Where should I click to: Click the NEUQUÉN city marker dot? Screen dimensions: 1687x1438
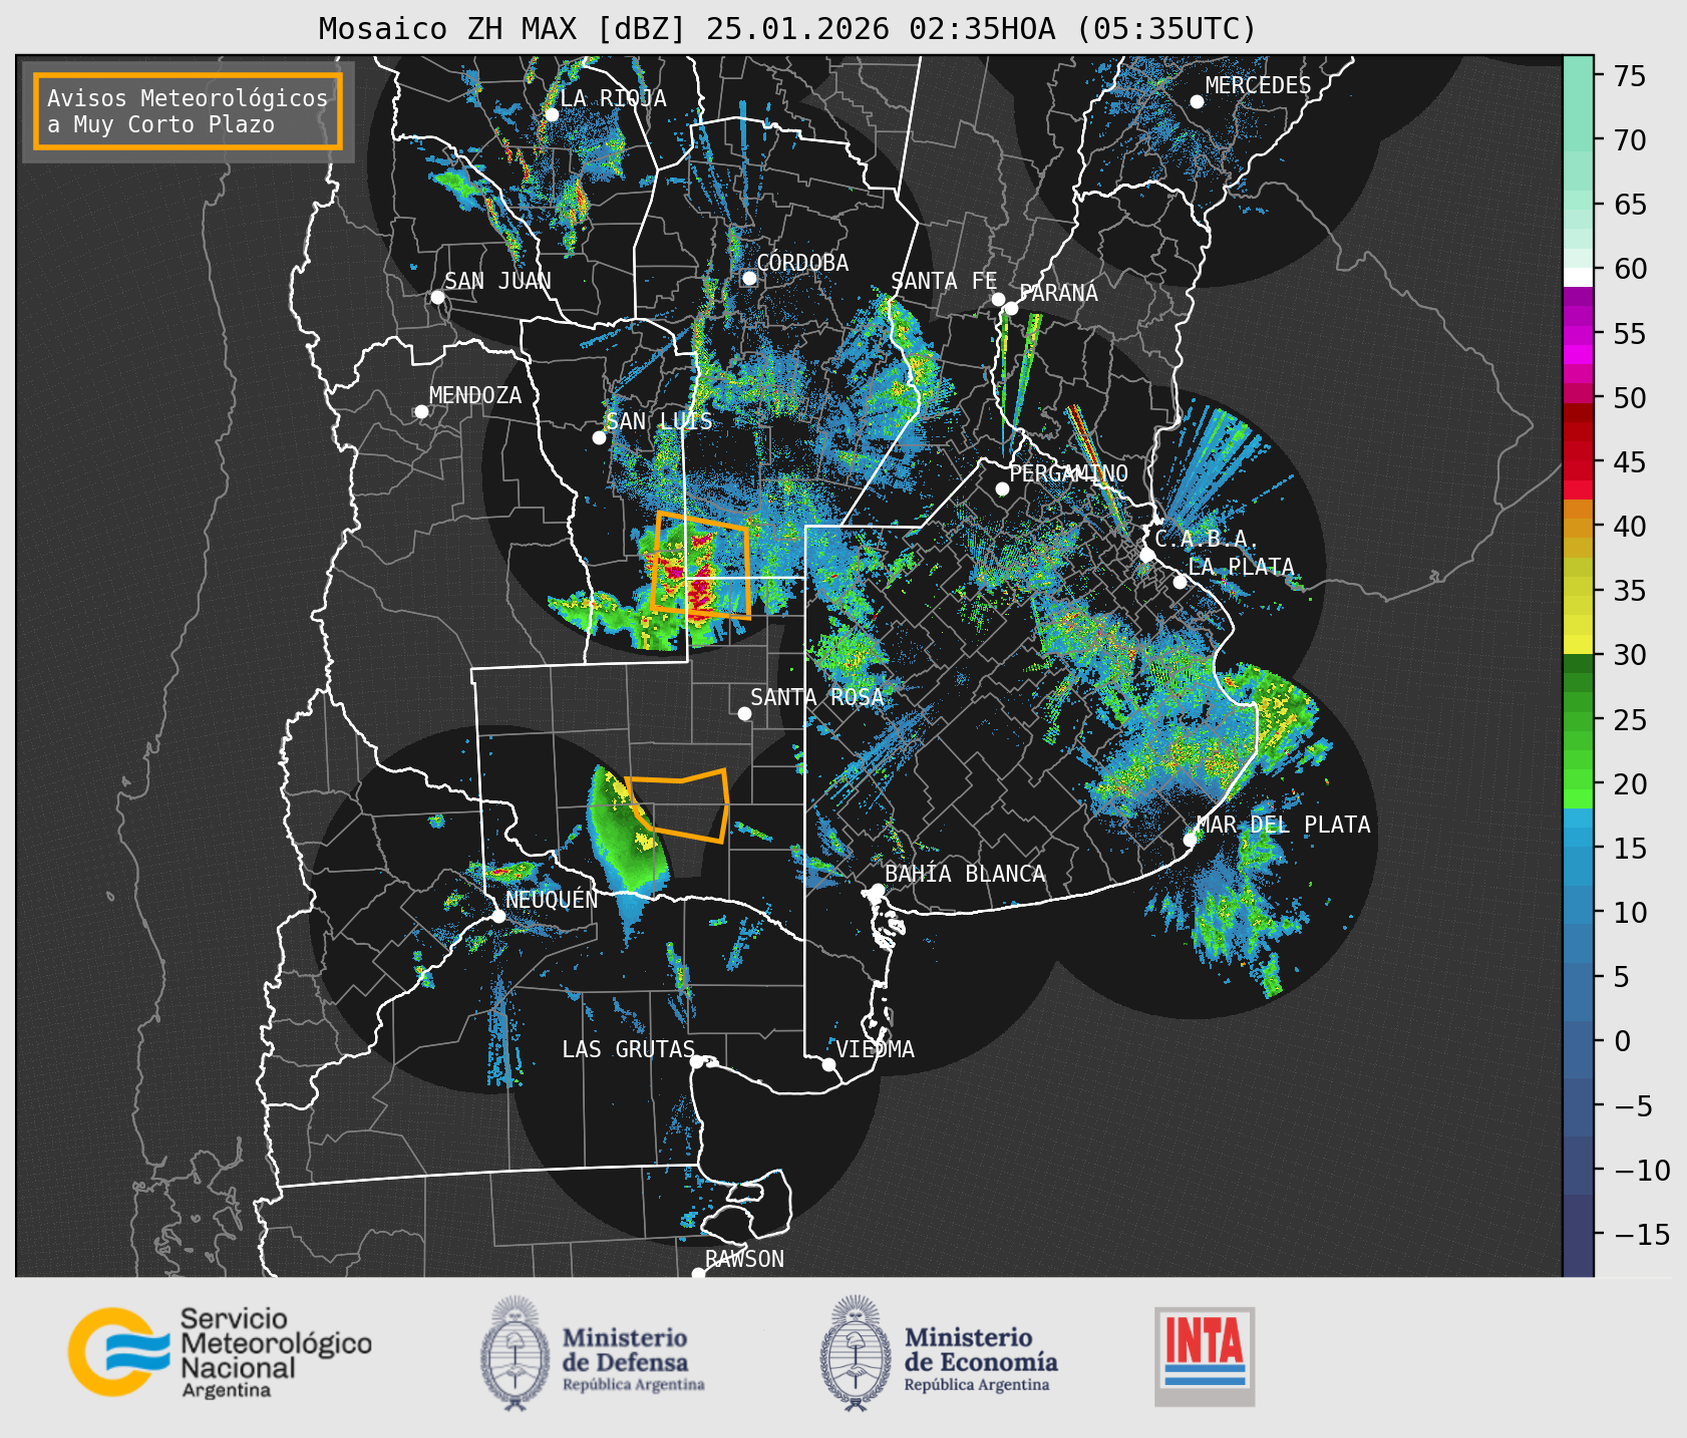[x=498, y=916]
